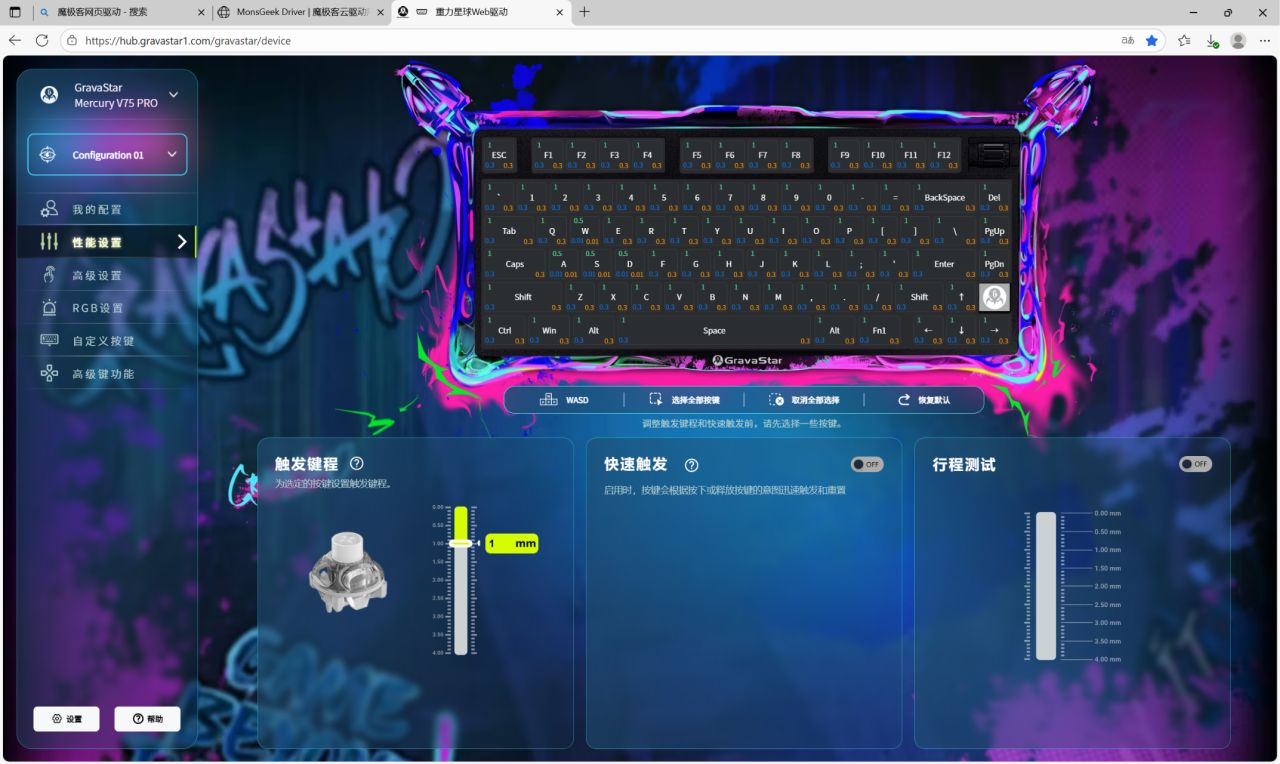Open the 帮助 button at sidebar bottom

pos(147,719)
